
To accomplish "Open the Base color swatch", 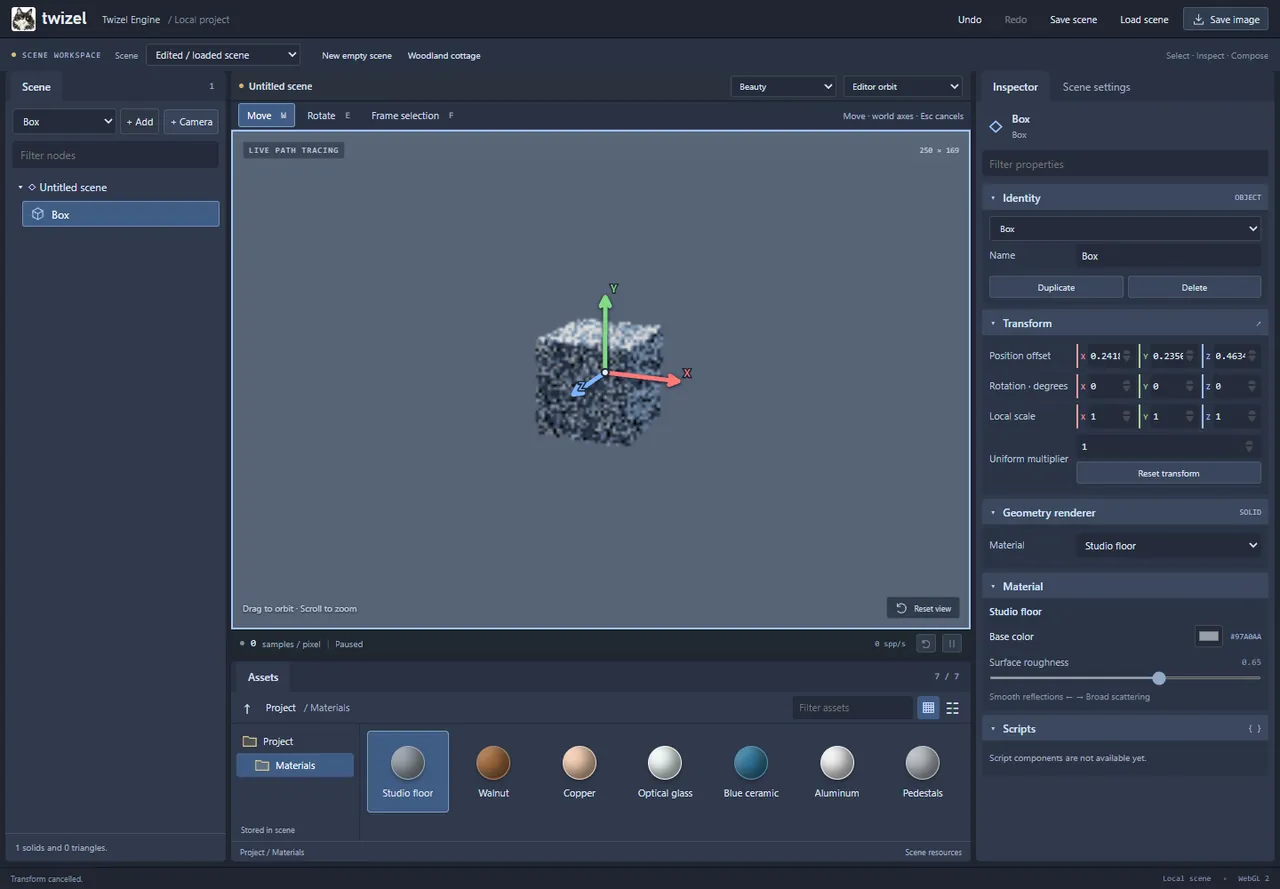I will pyautogui.click(x=1209, y=636).
